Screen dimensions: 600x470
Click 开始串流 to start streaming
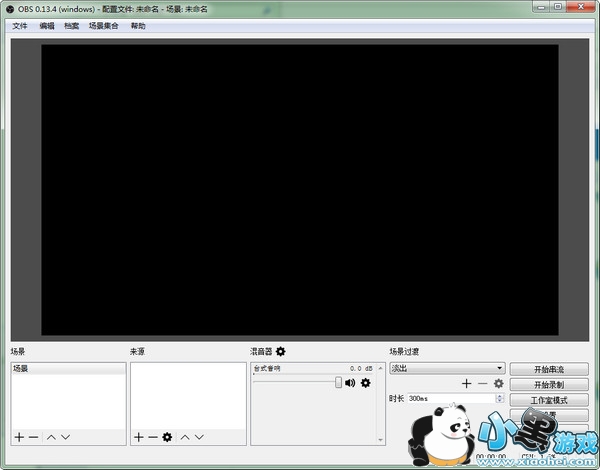549,369
